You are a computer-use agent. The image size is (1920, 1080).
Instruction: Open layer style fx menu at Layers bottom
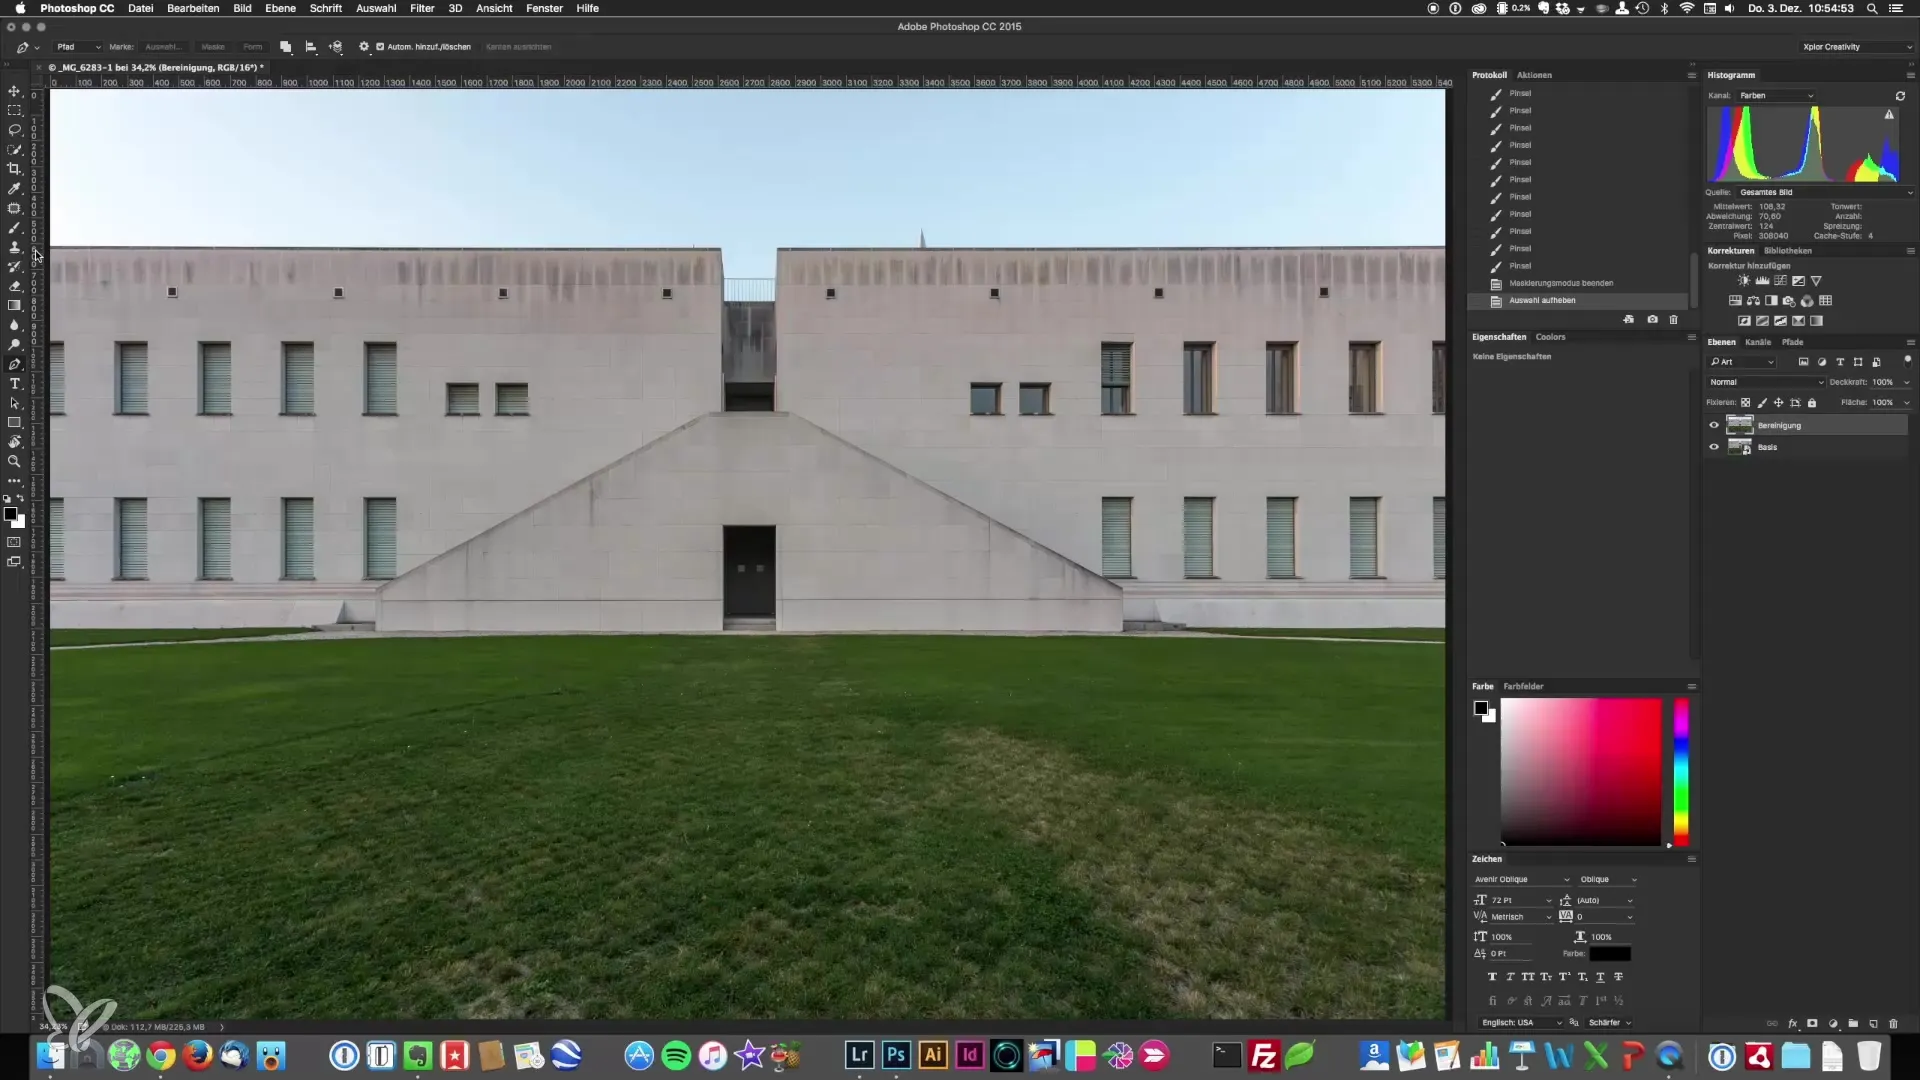[1793, 1023]
